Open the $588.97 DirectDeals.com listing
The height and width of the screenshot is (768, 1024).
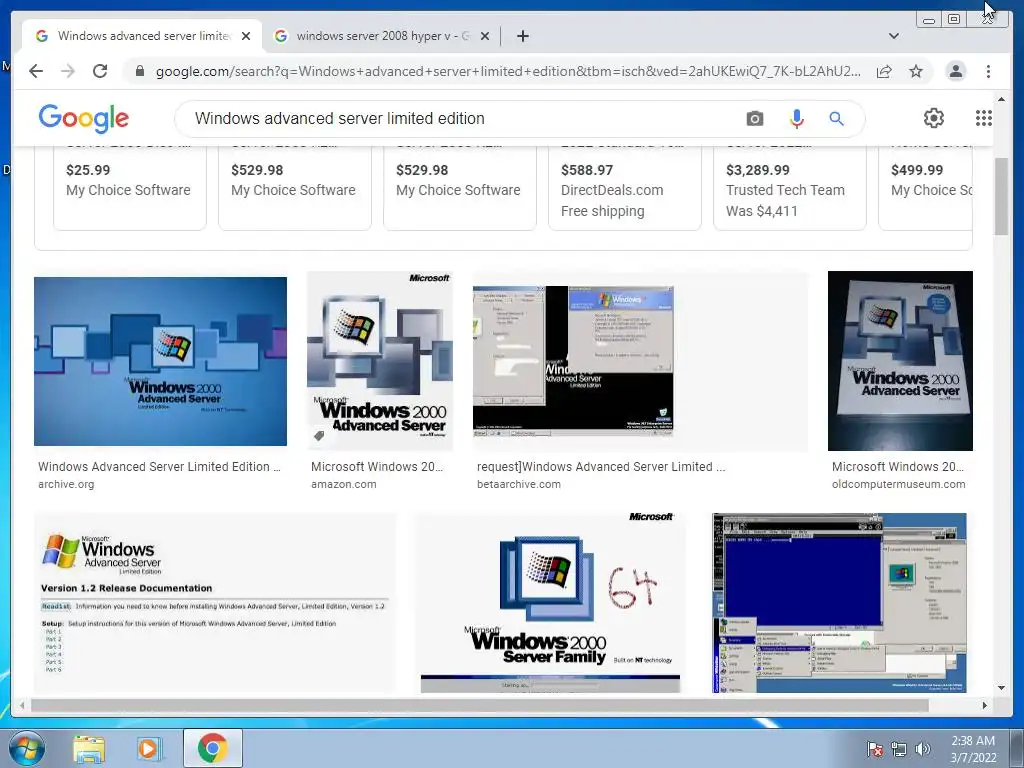[x=624, y=187]
